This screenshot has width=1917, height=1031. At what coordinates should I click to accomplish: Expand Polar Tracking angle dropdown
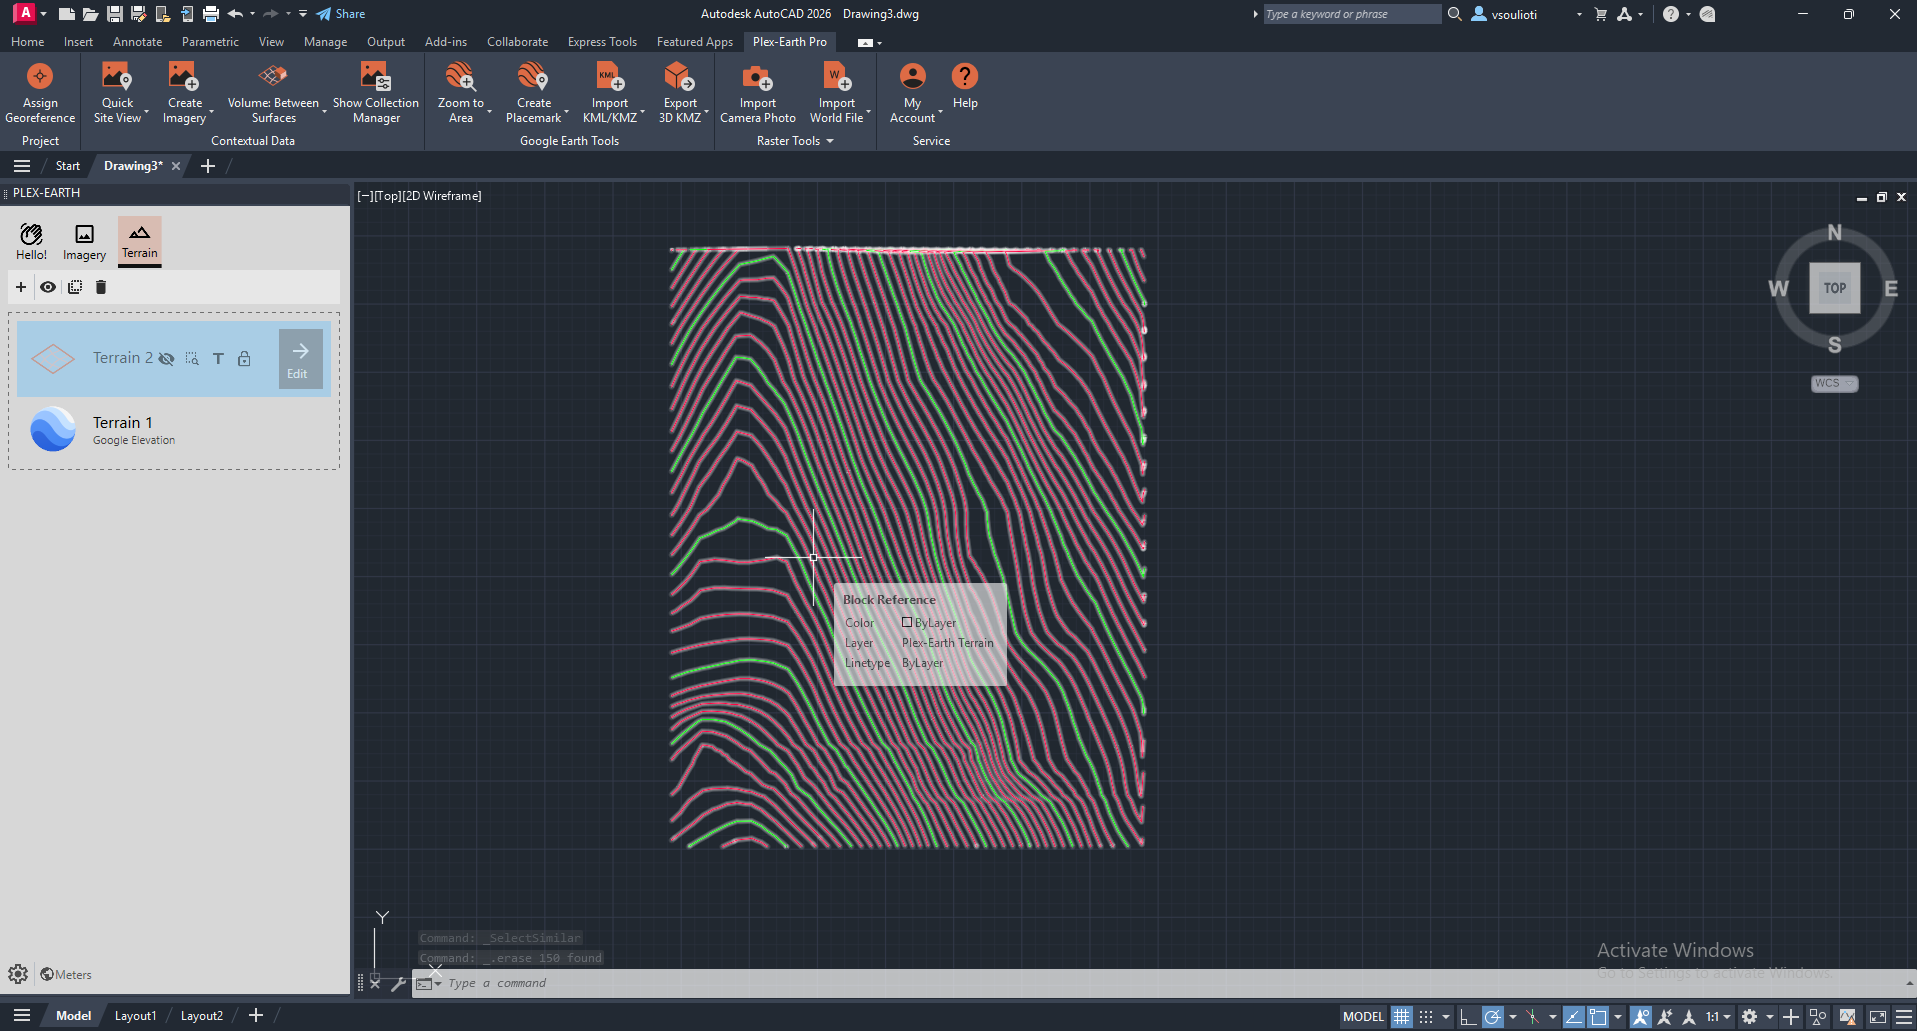[x=1513, y=1016]
